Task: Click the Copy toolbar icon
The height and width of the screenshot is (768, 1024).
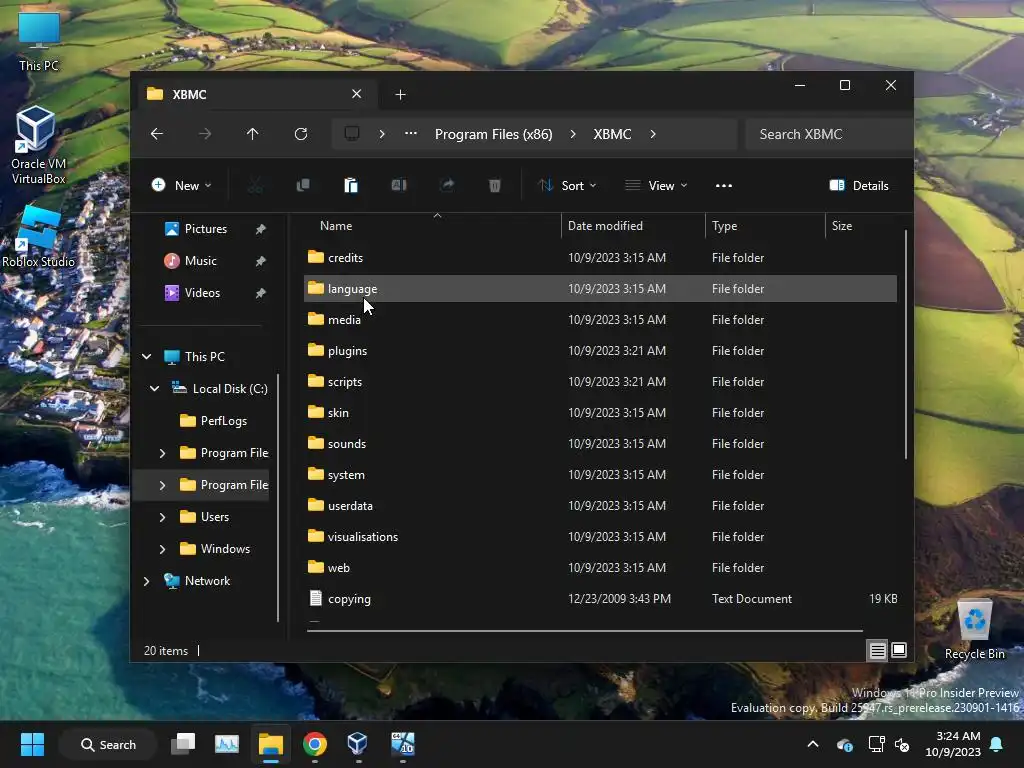Action: click(303, 185)
